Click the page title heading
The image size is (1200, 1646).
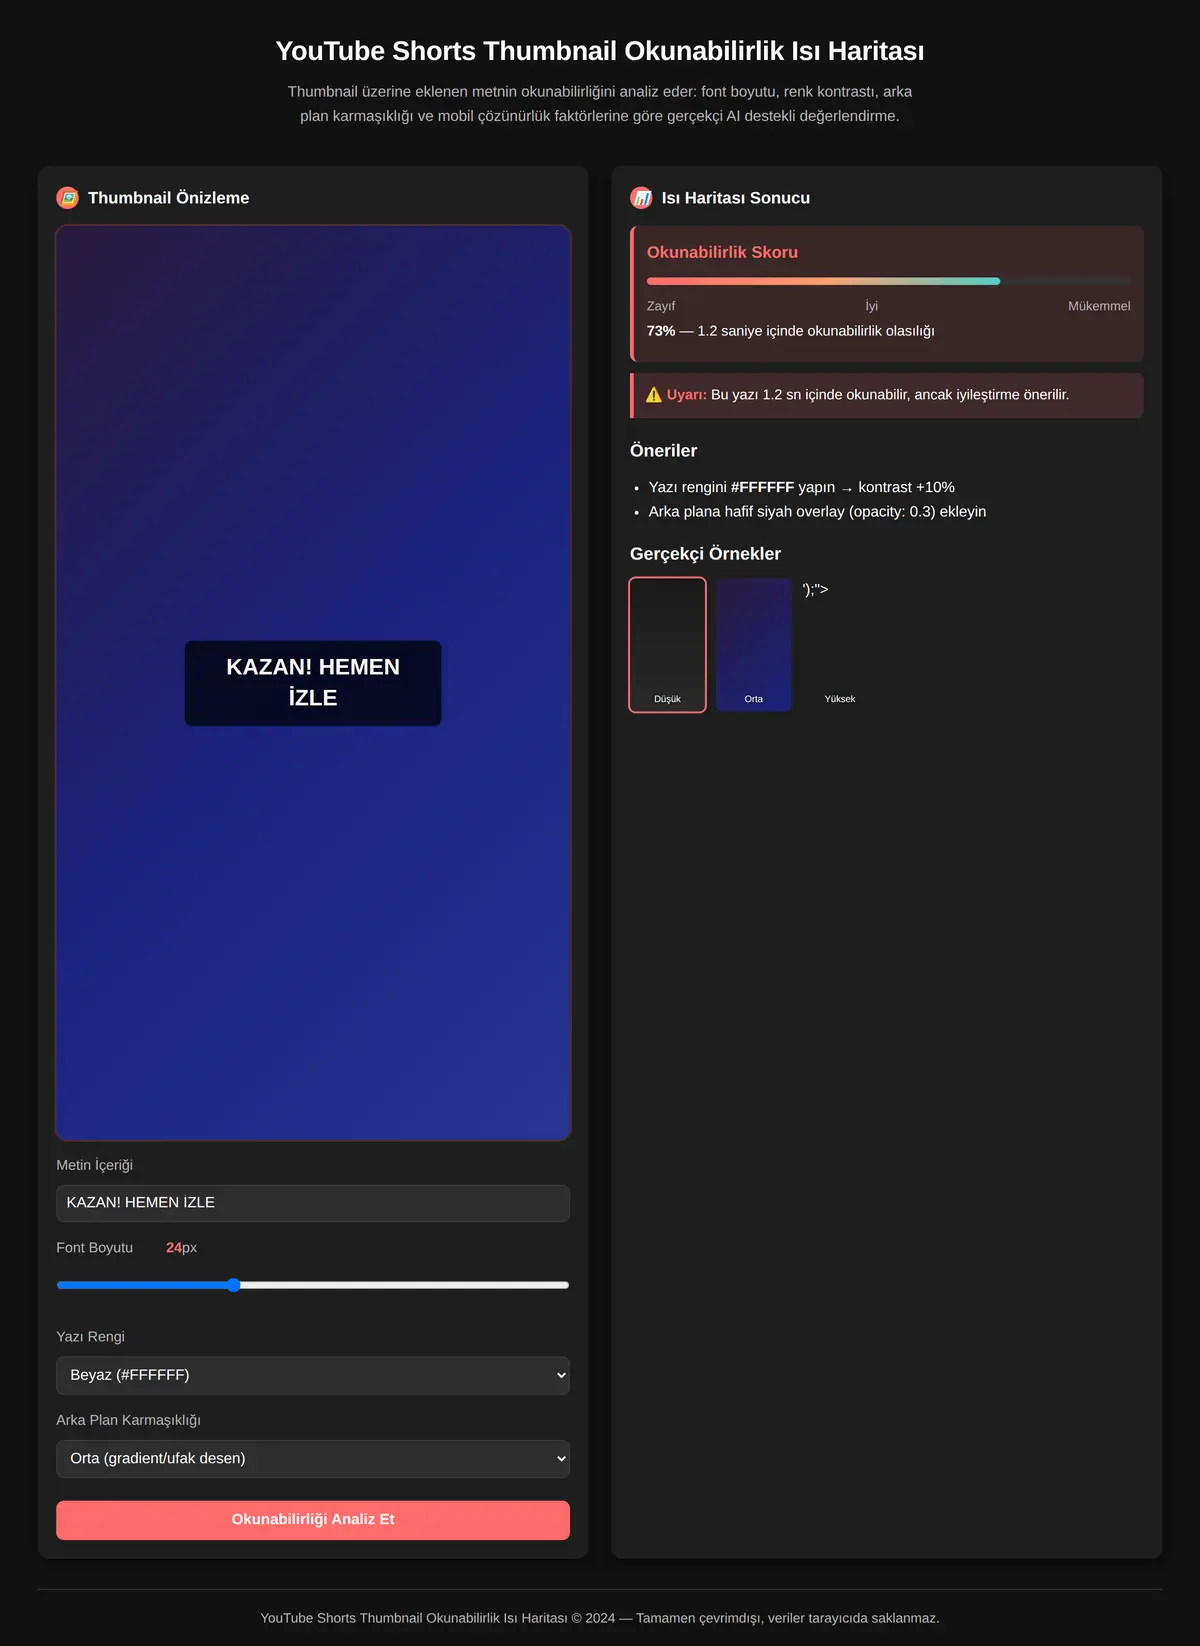pos(600,51)
